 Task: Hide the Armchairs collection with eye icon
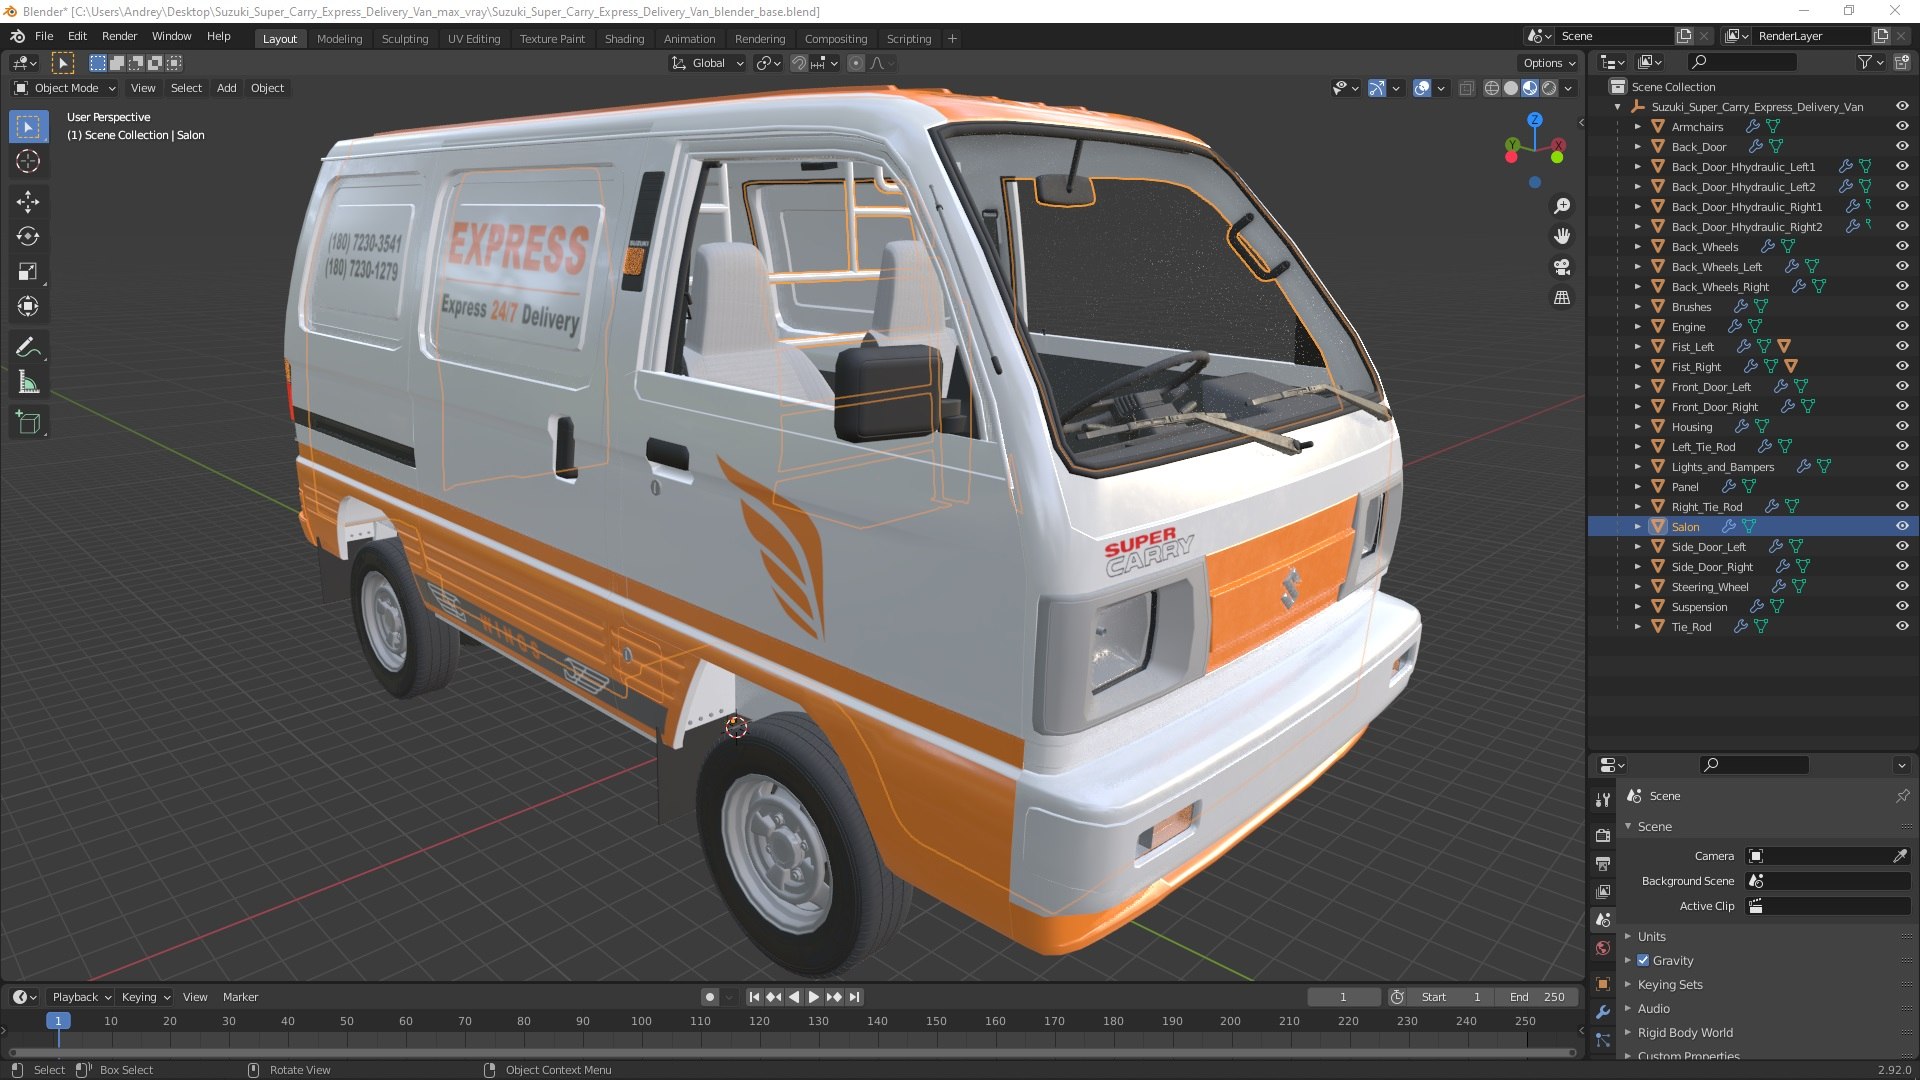click(1902, 126)
